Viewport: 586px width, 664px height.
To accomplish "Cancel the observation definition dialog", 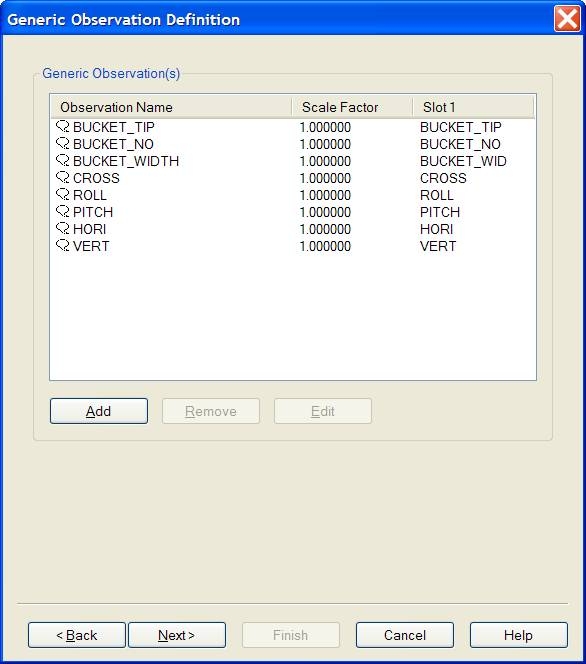I will [x=405, y=635].
